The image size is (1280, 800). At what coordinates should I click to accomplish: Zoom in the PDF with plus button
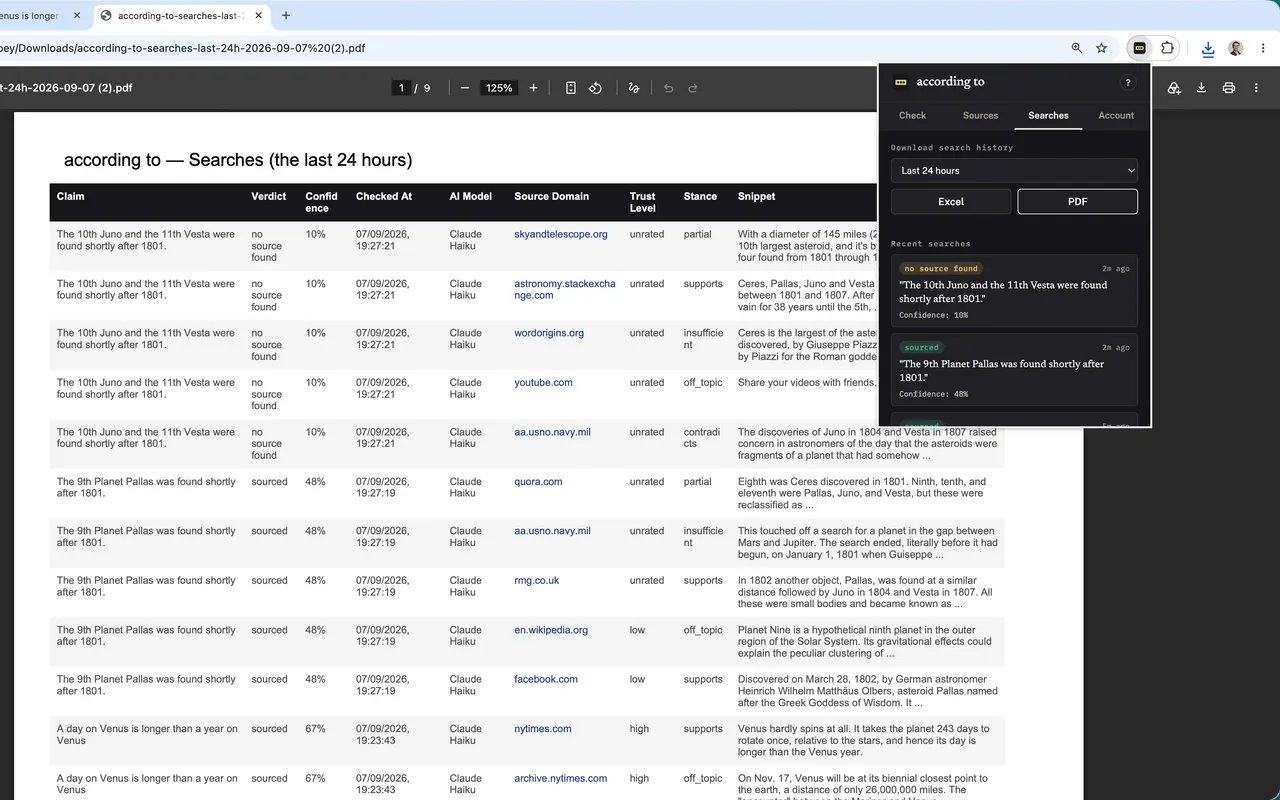pyautogui.click(x=533, y=88)
